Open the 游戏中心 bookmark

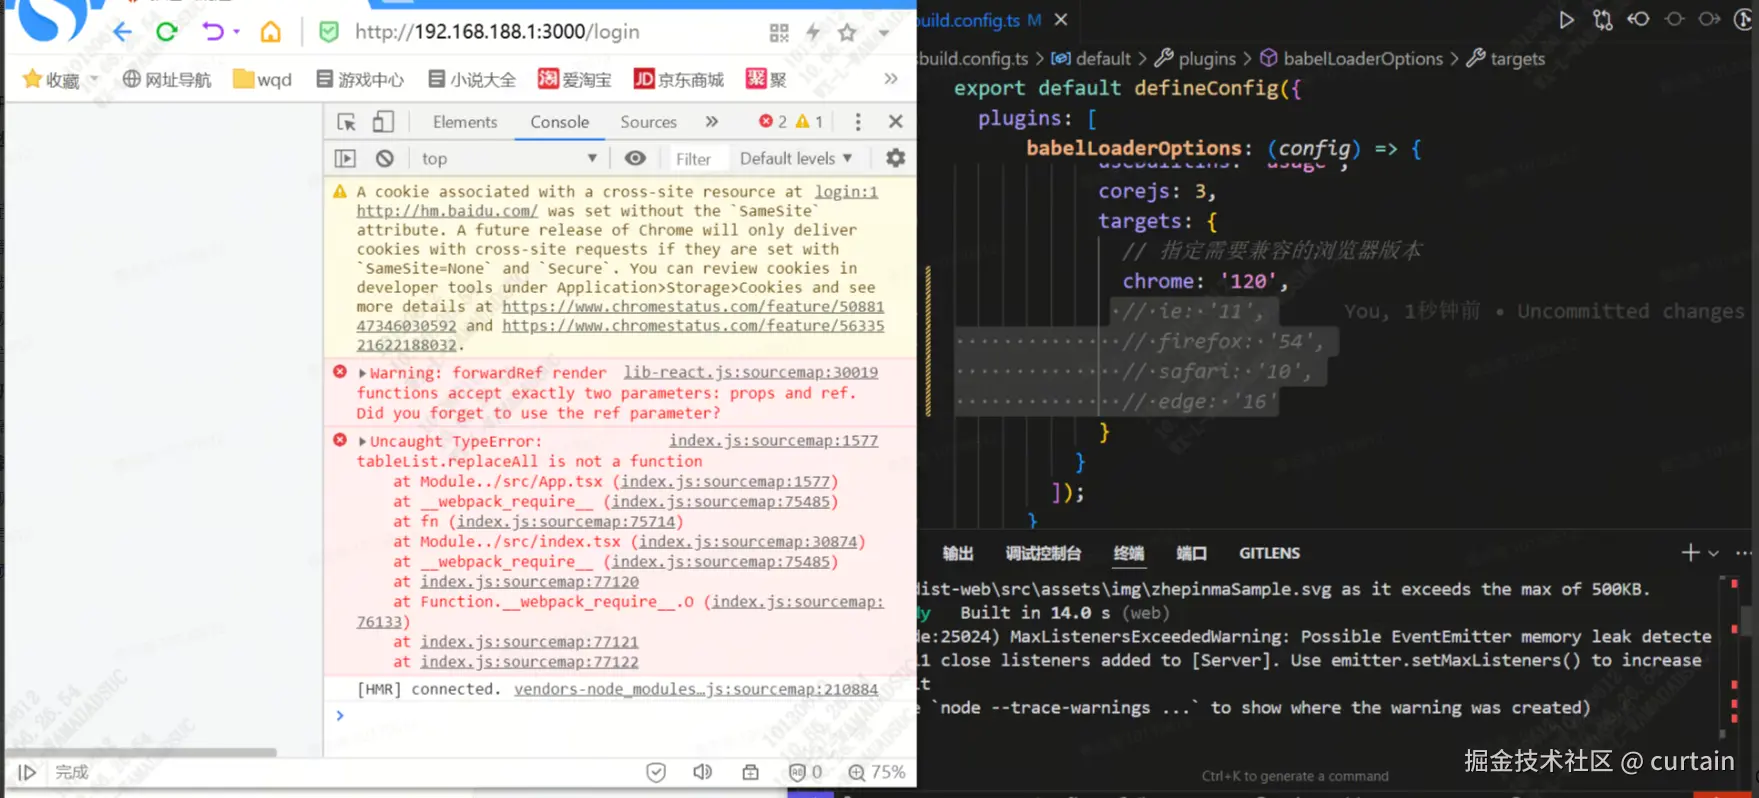360,79
